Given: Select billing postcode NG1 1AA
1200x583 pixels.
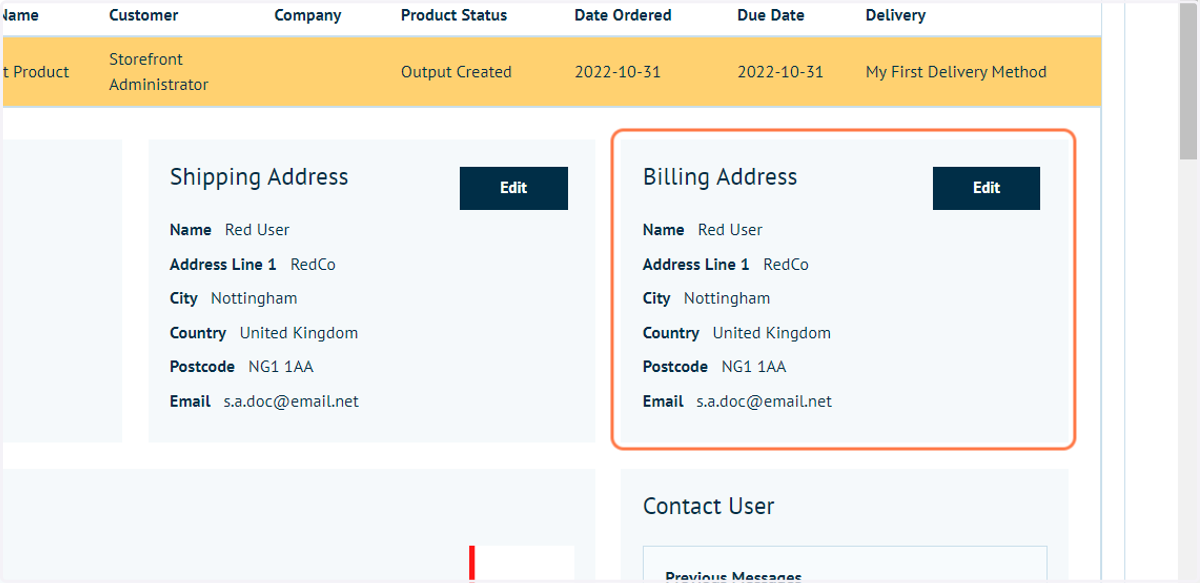Looking at the screenshot, I should 754,367.
